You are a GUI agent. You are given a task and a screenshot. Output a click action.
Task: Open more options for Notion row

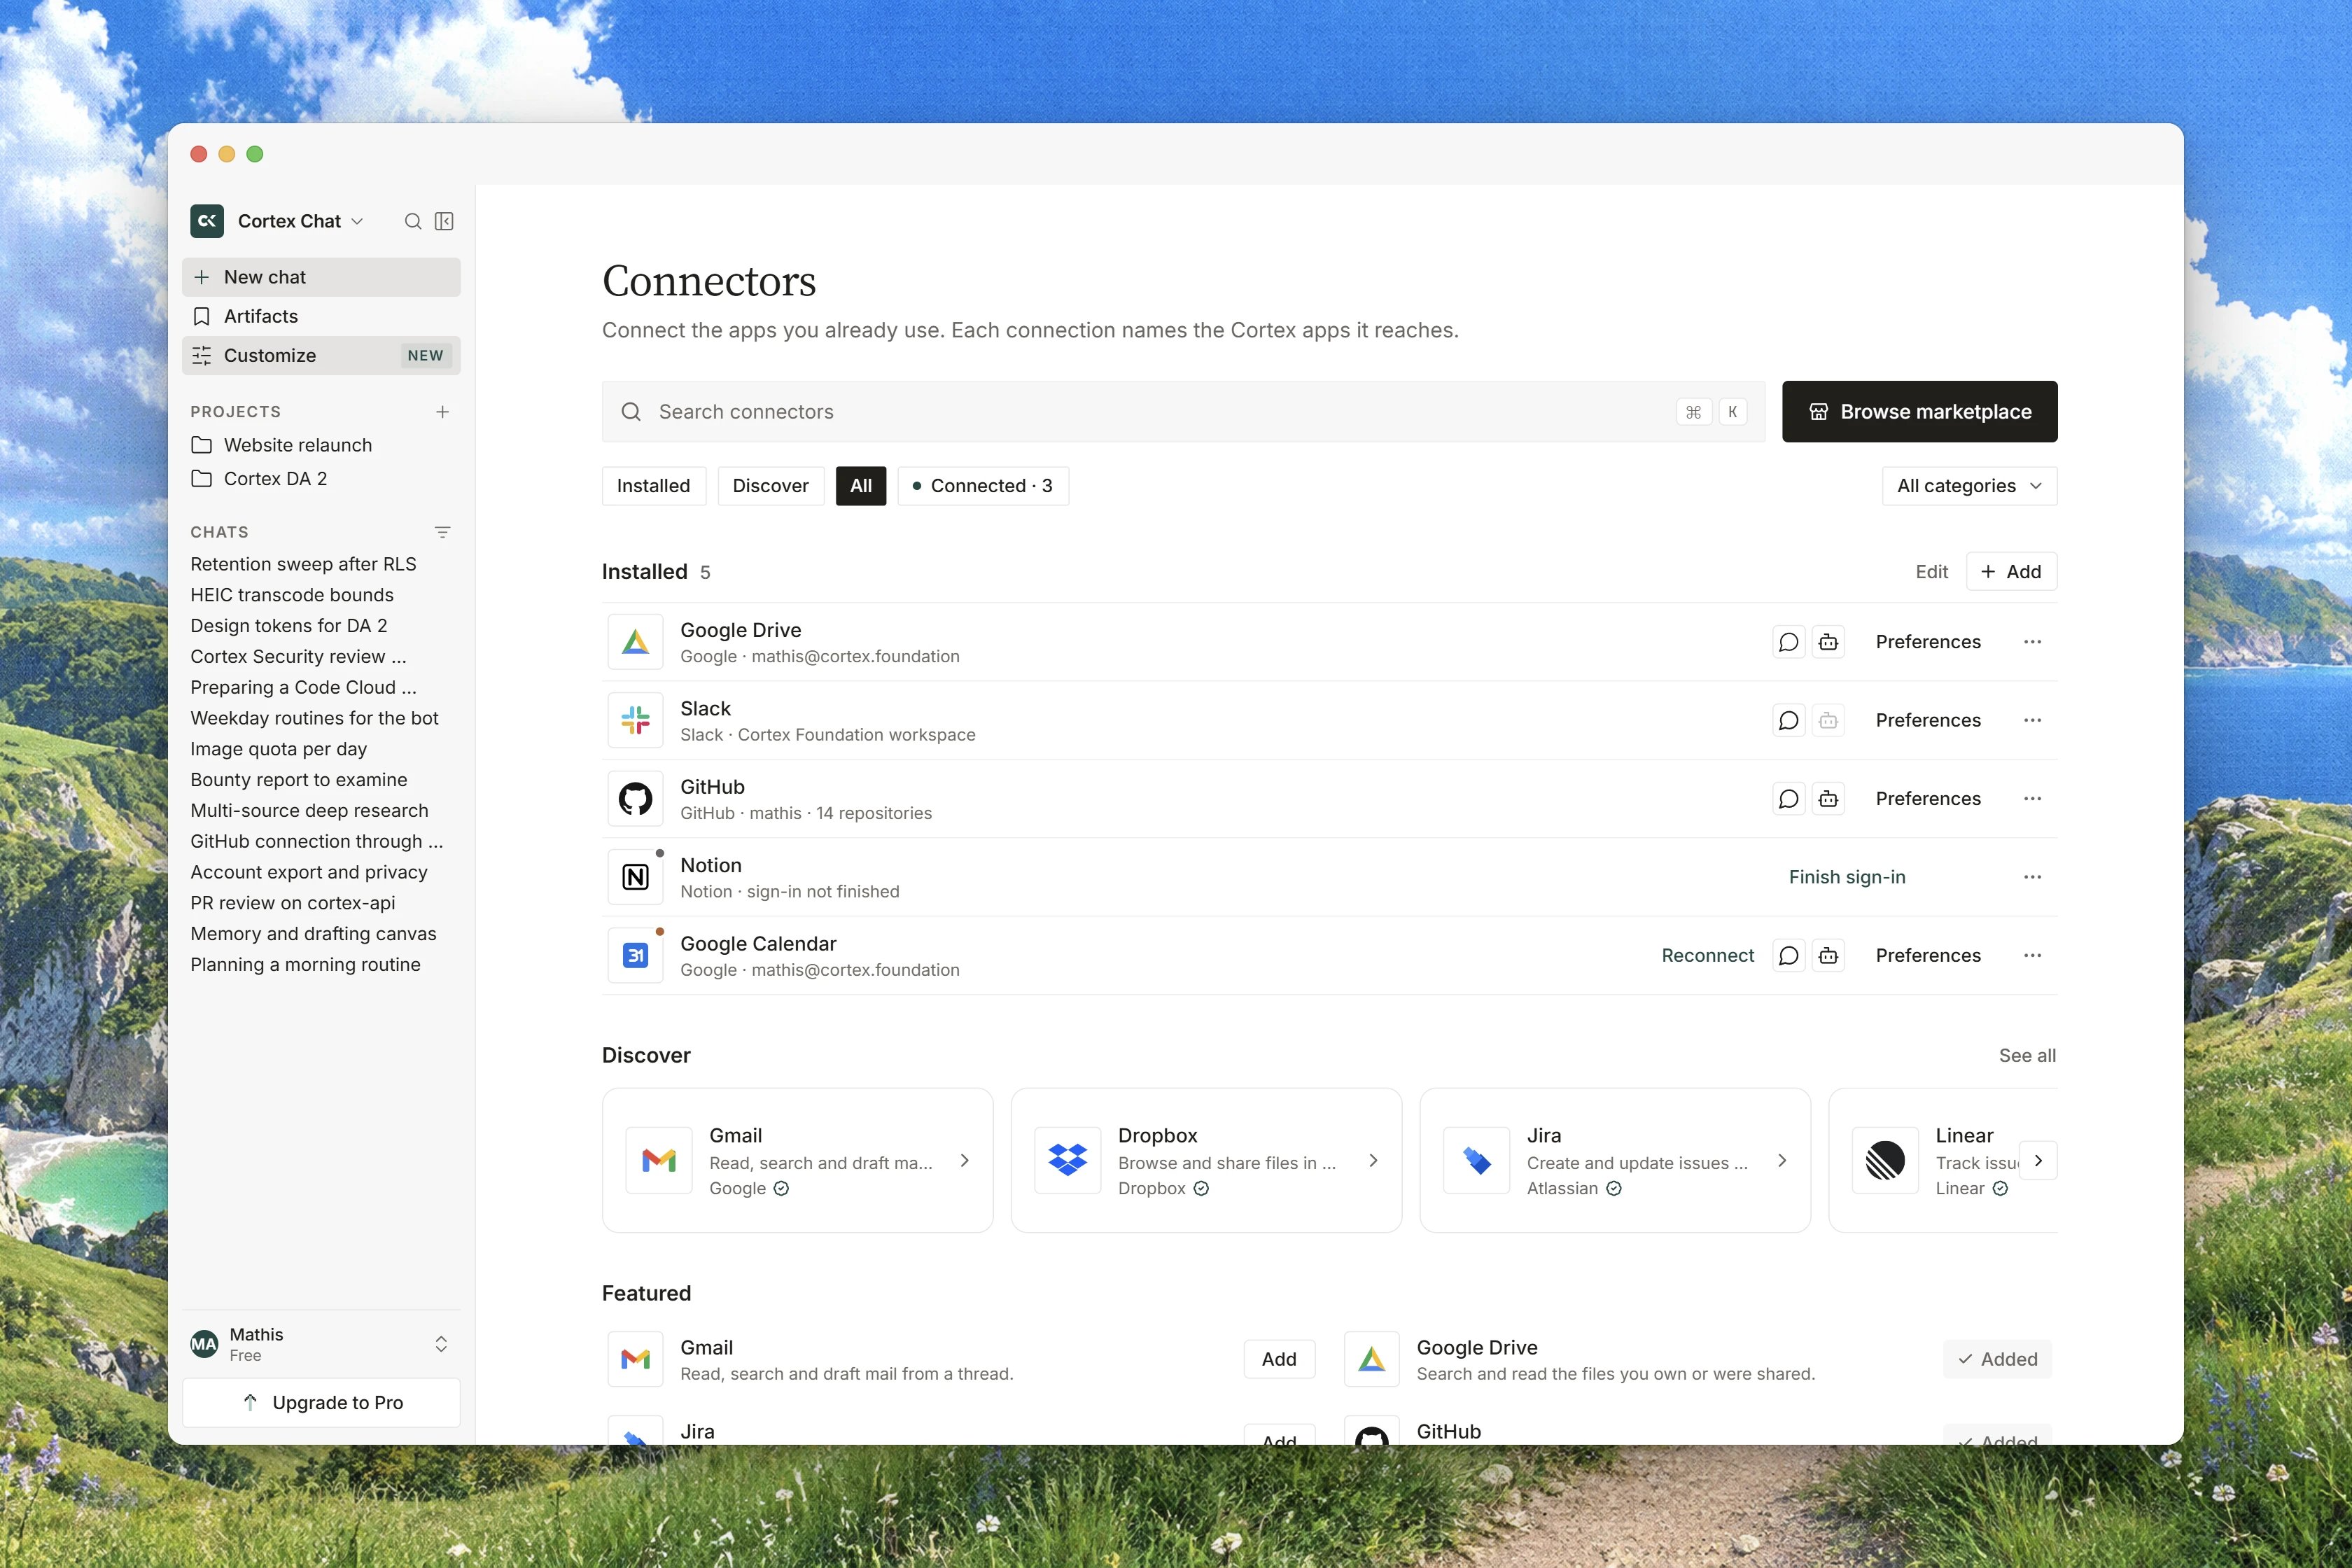pyautogui.click(x=2032, y=877)
